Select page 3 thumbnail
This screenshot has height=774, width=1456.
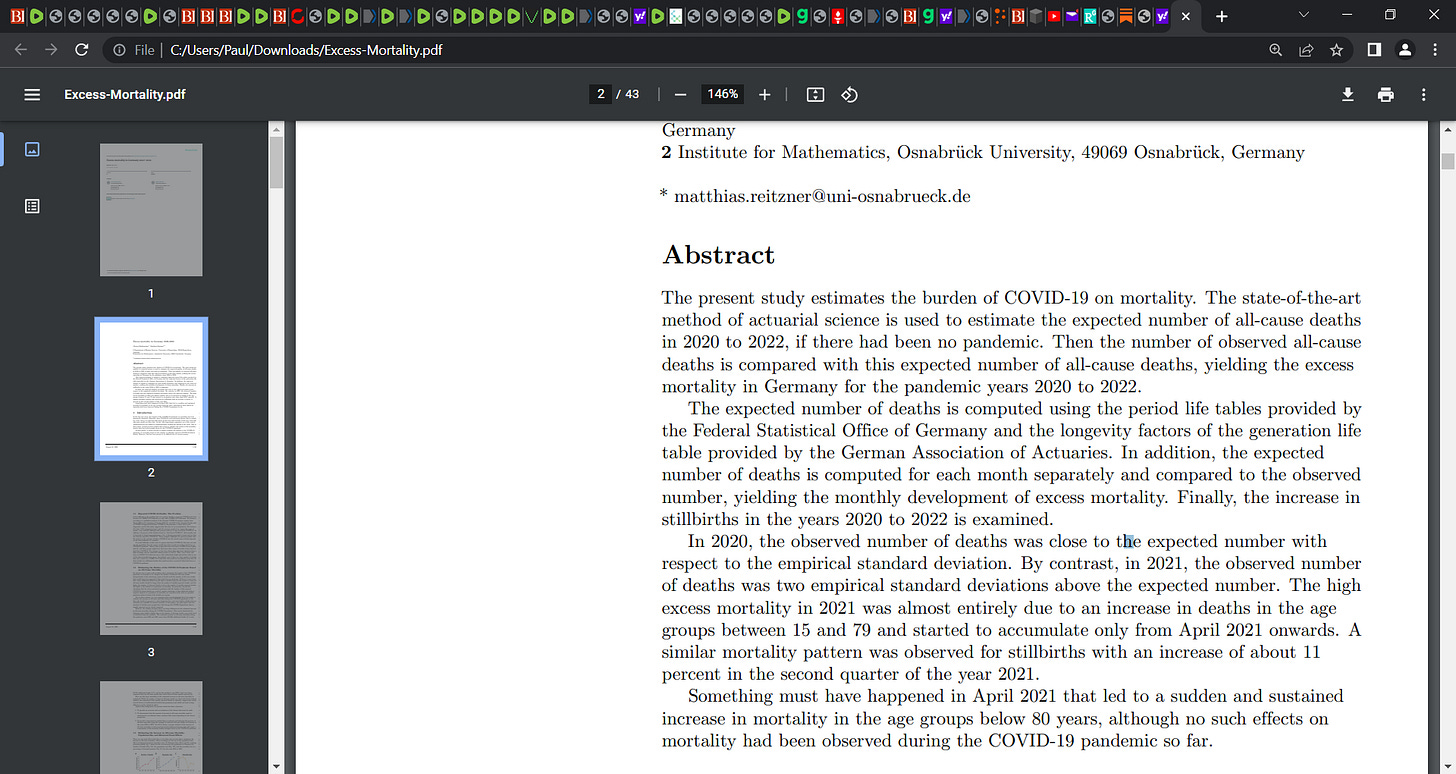tap(151, 568)
